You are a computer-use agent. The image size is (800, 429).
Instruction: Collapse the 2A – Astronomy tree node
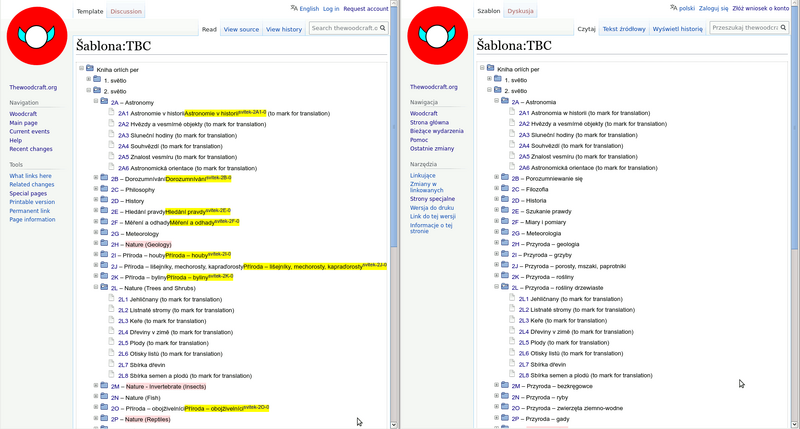pos(95,101)
